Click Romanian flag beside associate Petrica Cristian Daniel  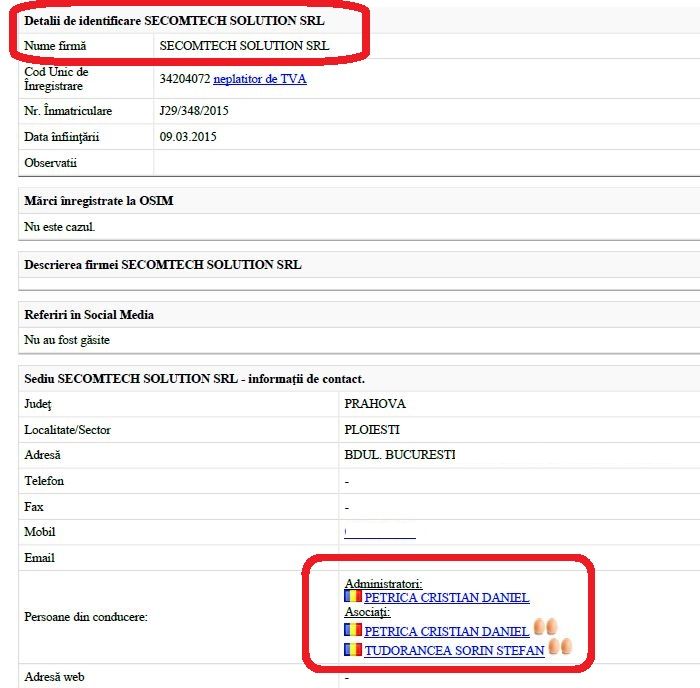pyautogui.click(x=353, y=631)
